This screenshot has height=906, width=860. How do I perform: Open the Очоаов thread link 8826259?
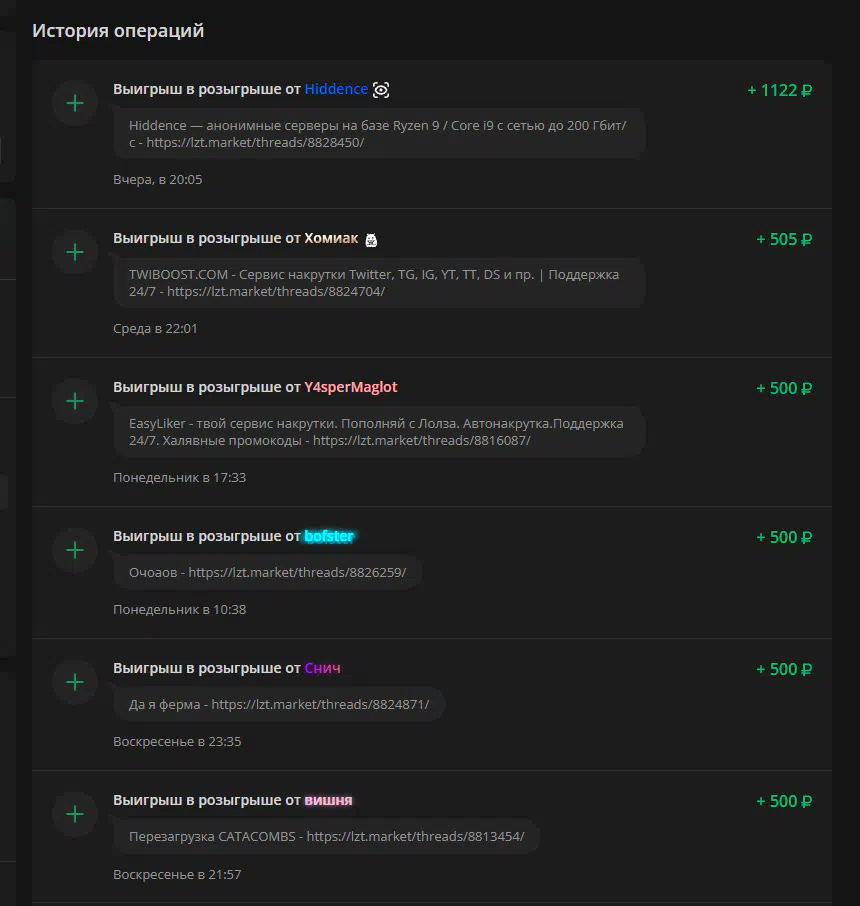point(297,573)
